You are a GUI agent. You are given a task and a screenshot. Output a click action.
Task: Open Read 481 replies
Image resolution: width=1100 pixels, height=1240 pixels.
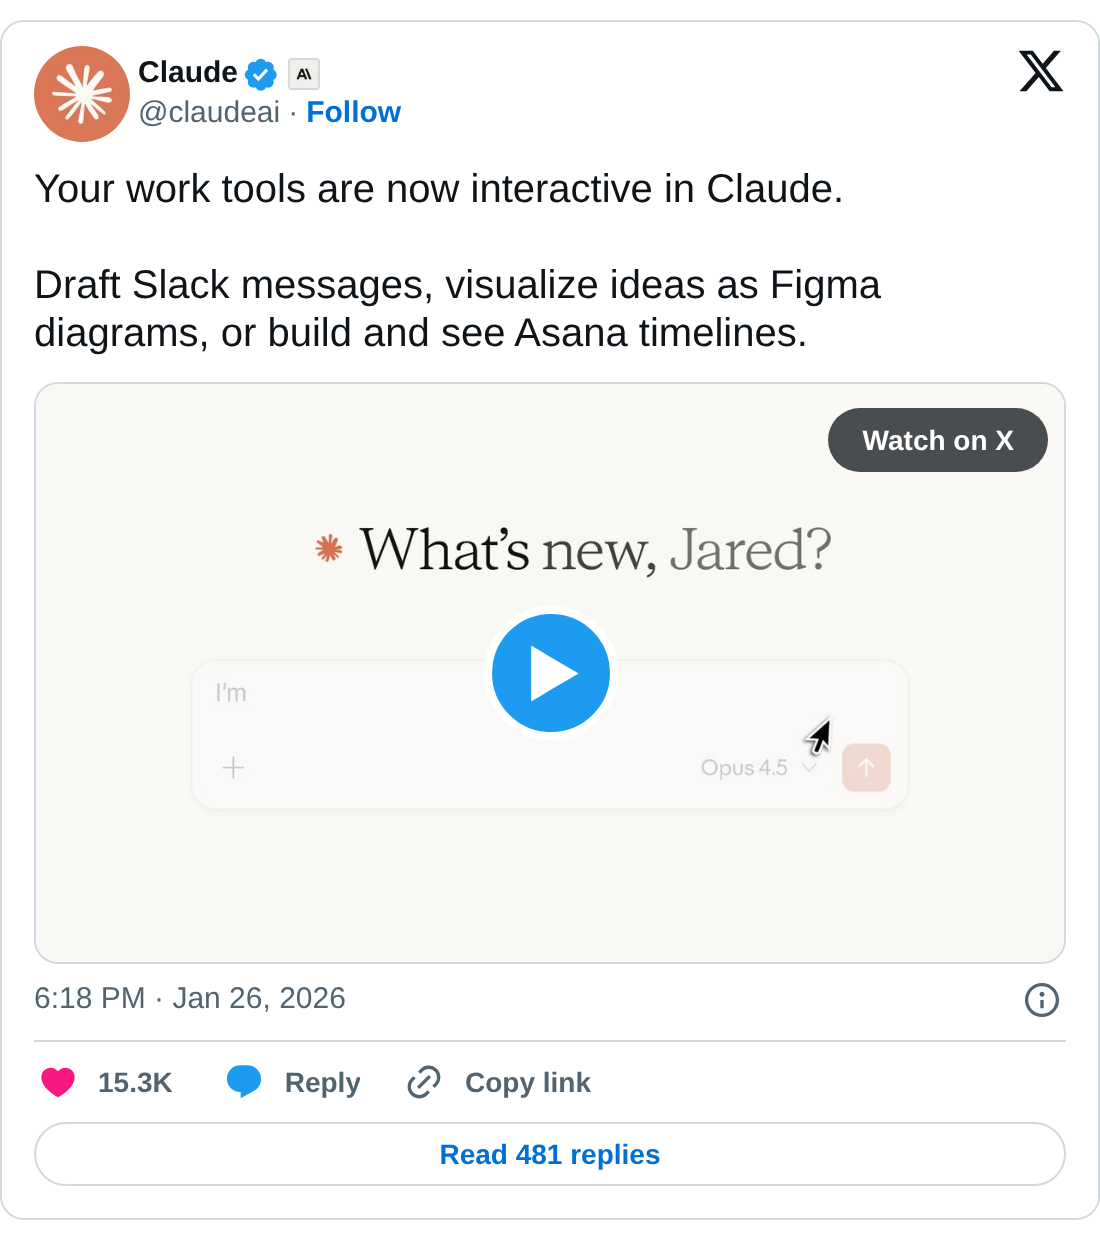pos(550,1154)
